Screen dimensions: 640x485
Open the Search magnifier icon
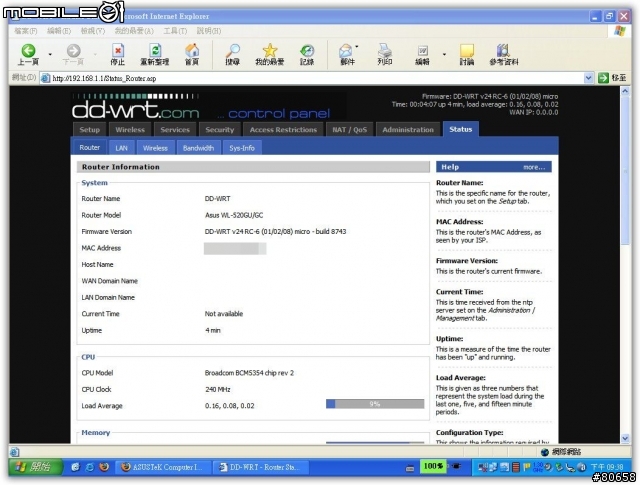(233, 51)
